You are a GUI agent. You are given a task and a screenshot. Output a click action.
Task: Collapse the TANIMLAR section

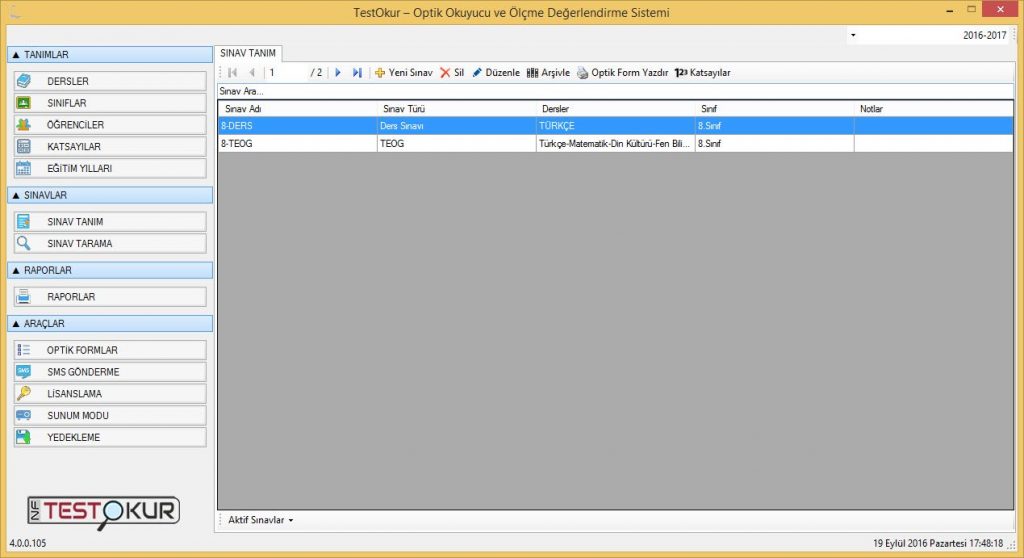coord(110,55)
